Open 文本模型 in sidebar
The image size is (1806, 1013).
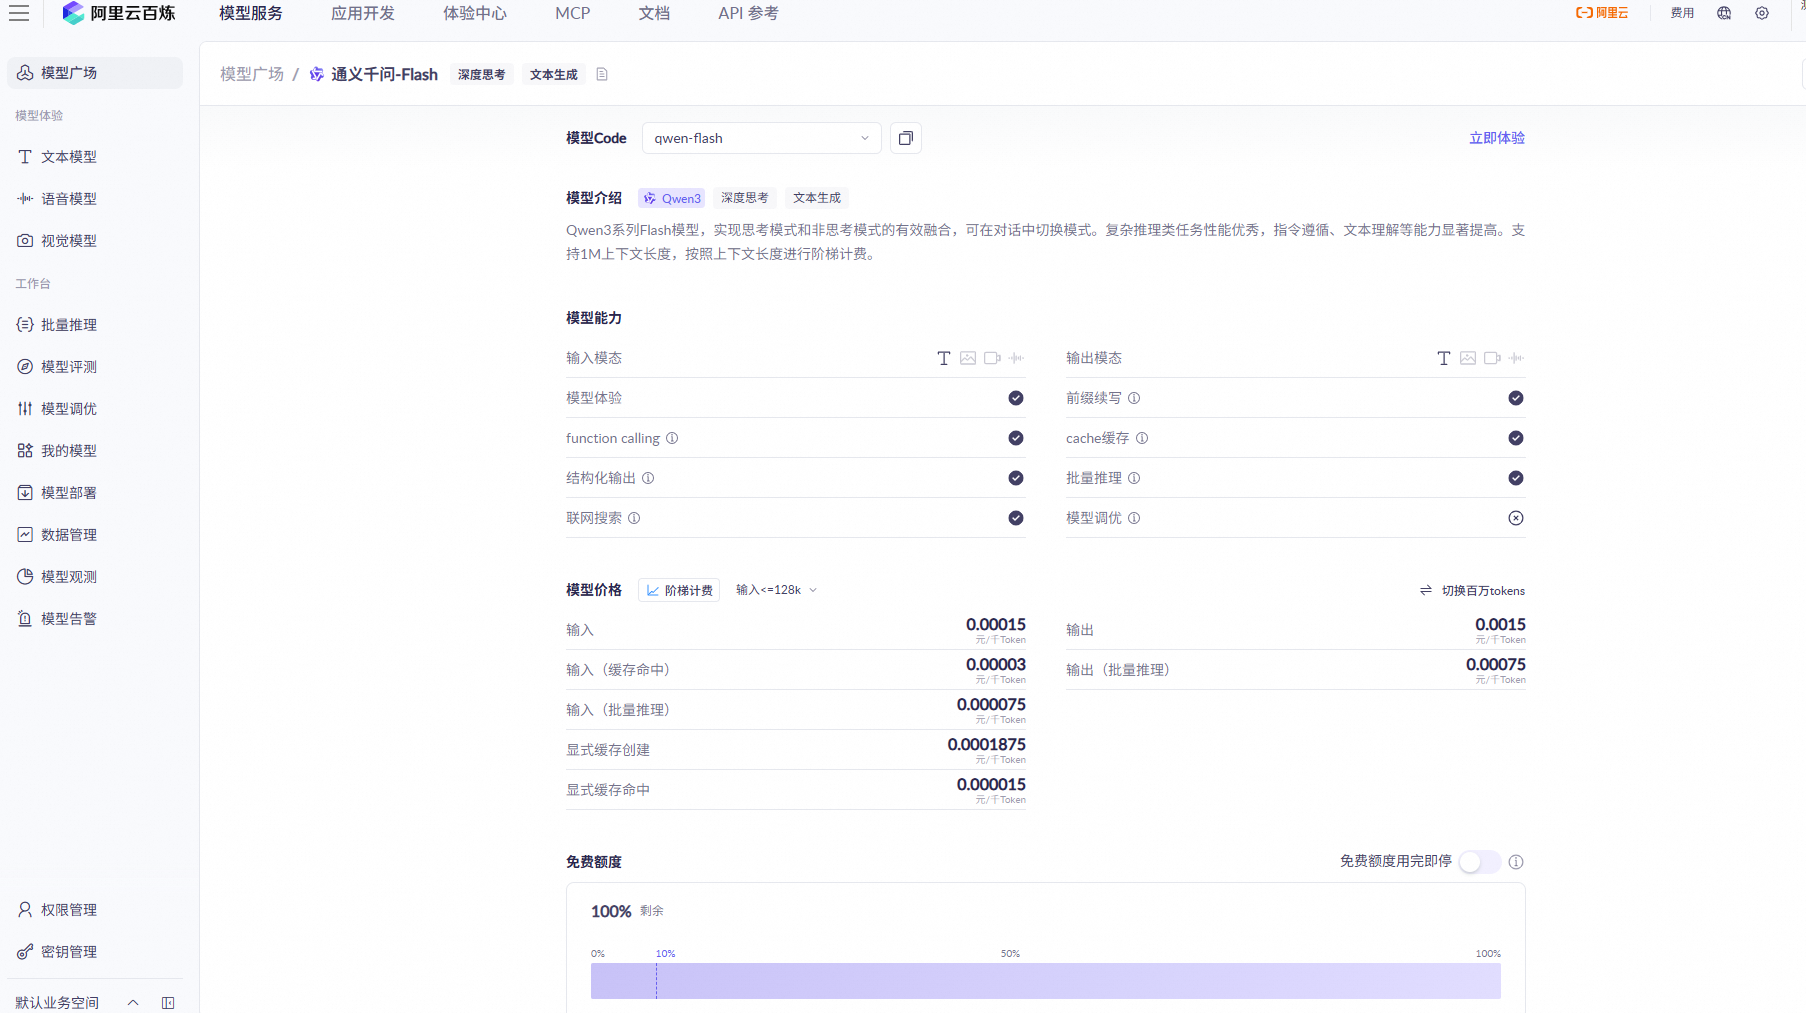[x=95, y=157]
